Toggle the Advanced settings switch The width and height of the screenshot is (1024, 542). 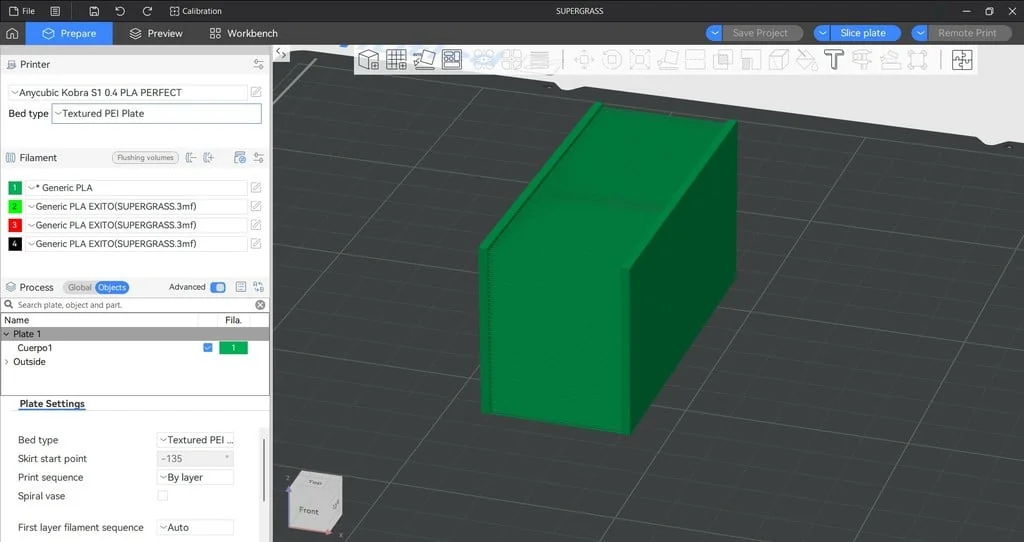tap(217, 287)
